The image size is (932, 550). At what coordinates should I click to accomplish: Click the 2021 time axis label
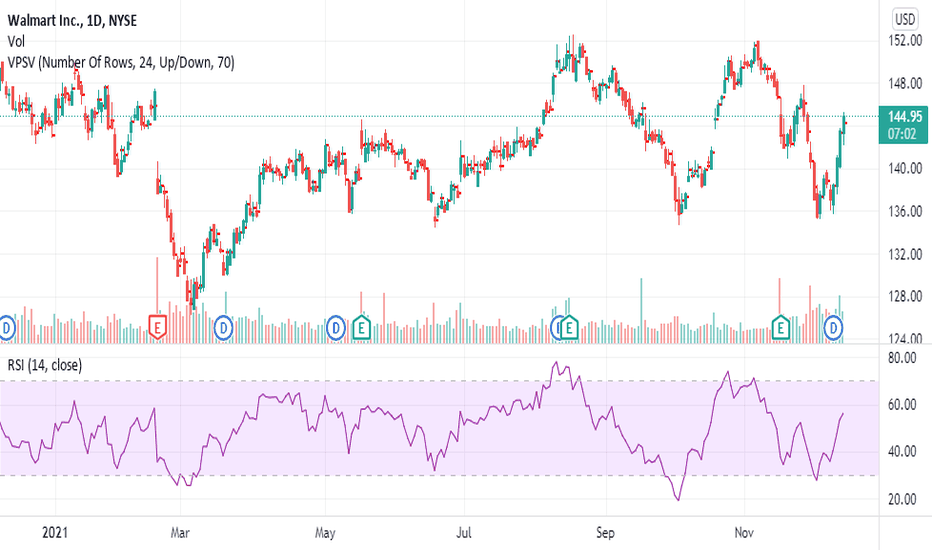pos(55,532)
